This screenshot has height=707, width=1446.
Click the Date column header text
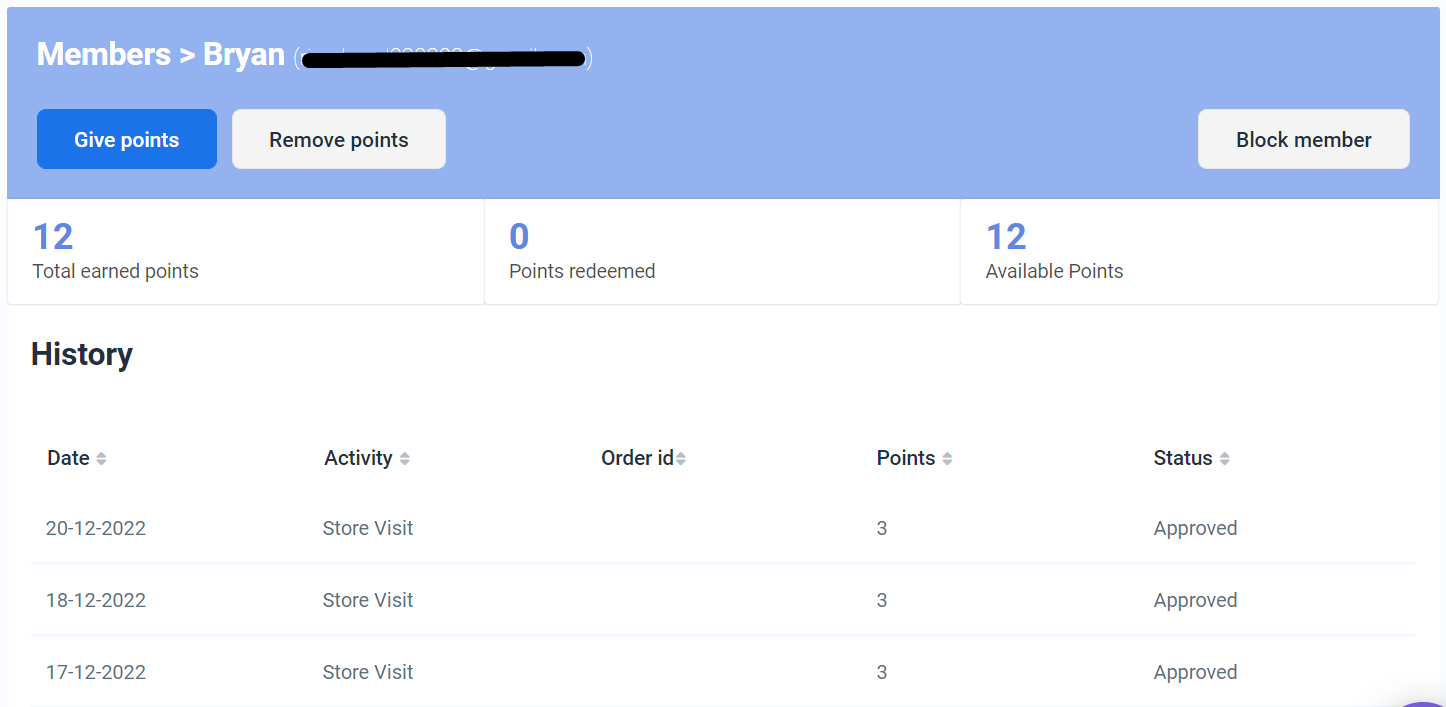(68, 458)
